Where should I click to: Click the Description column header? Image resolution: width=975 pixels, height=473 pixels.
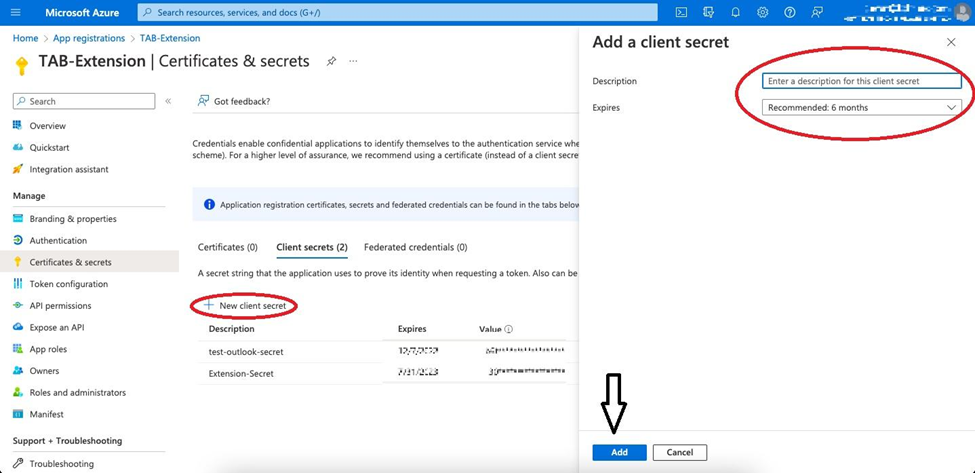(231, 329)
